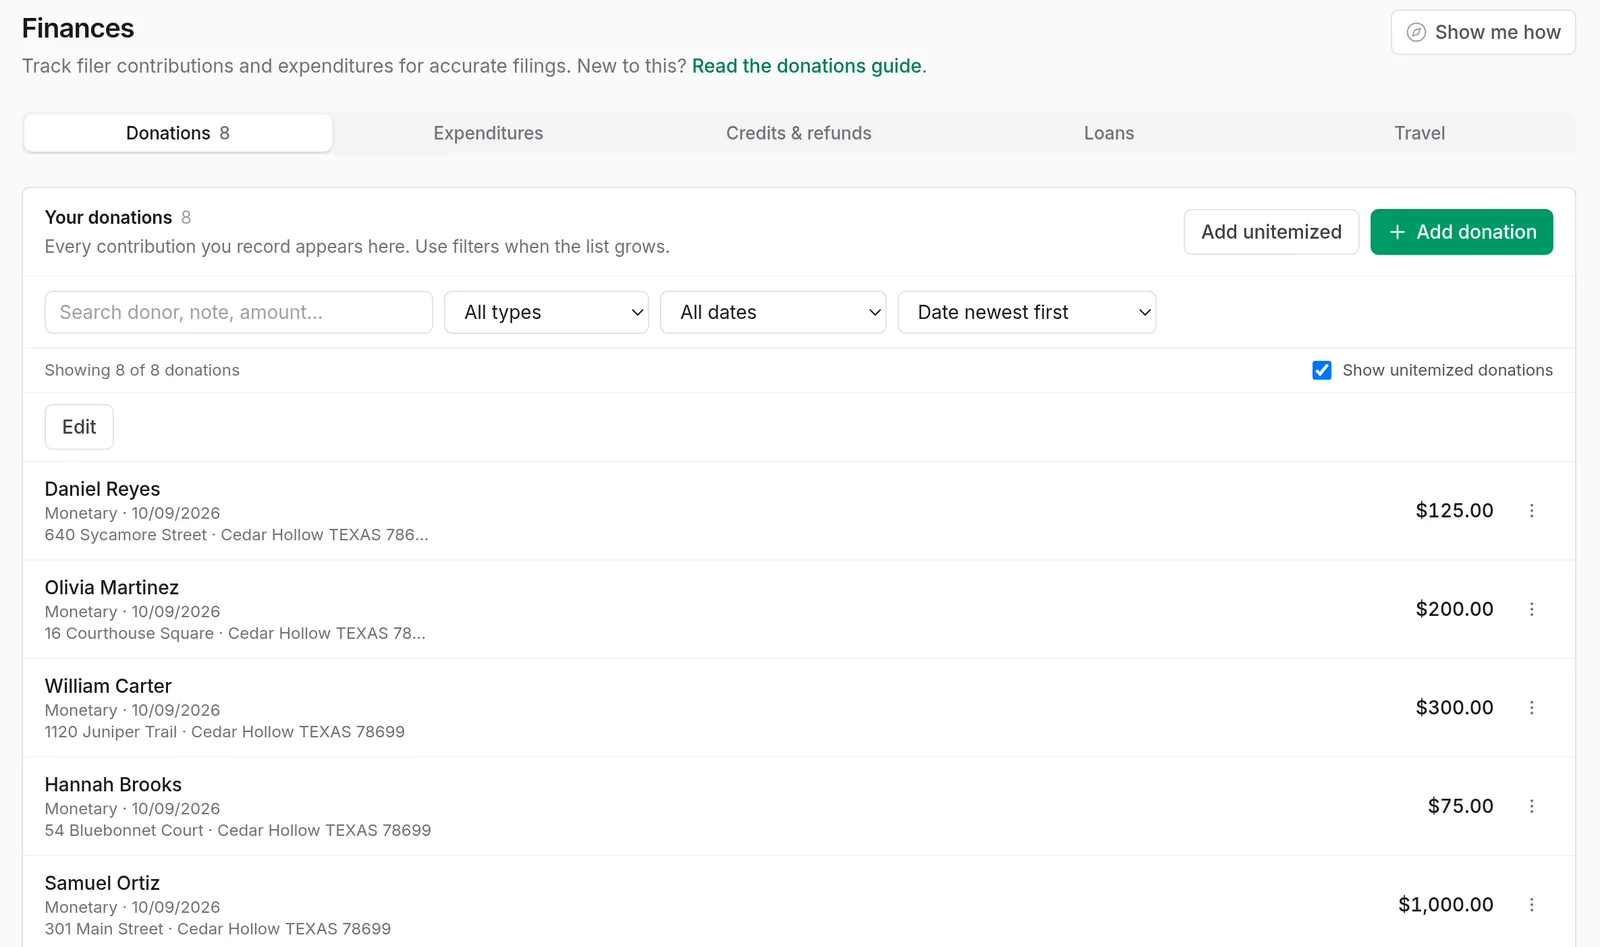
Task: Switch to the Donations tab
Action: (x=178, y=133)
